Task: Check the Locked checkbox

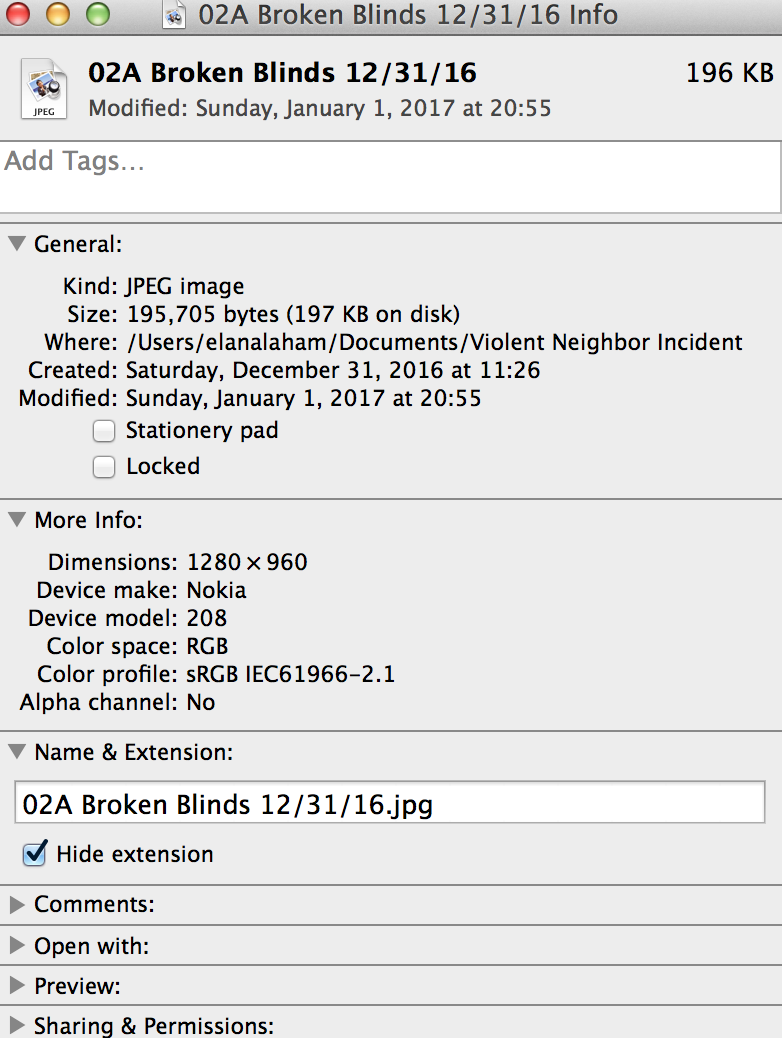Action: coord(104,467)
